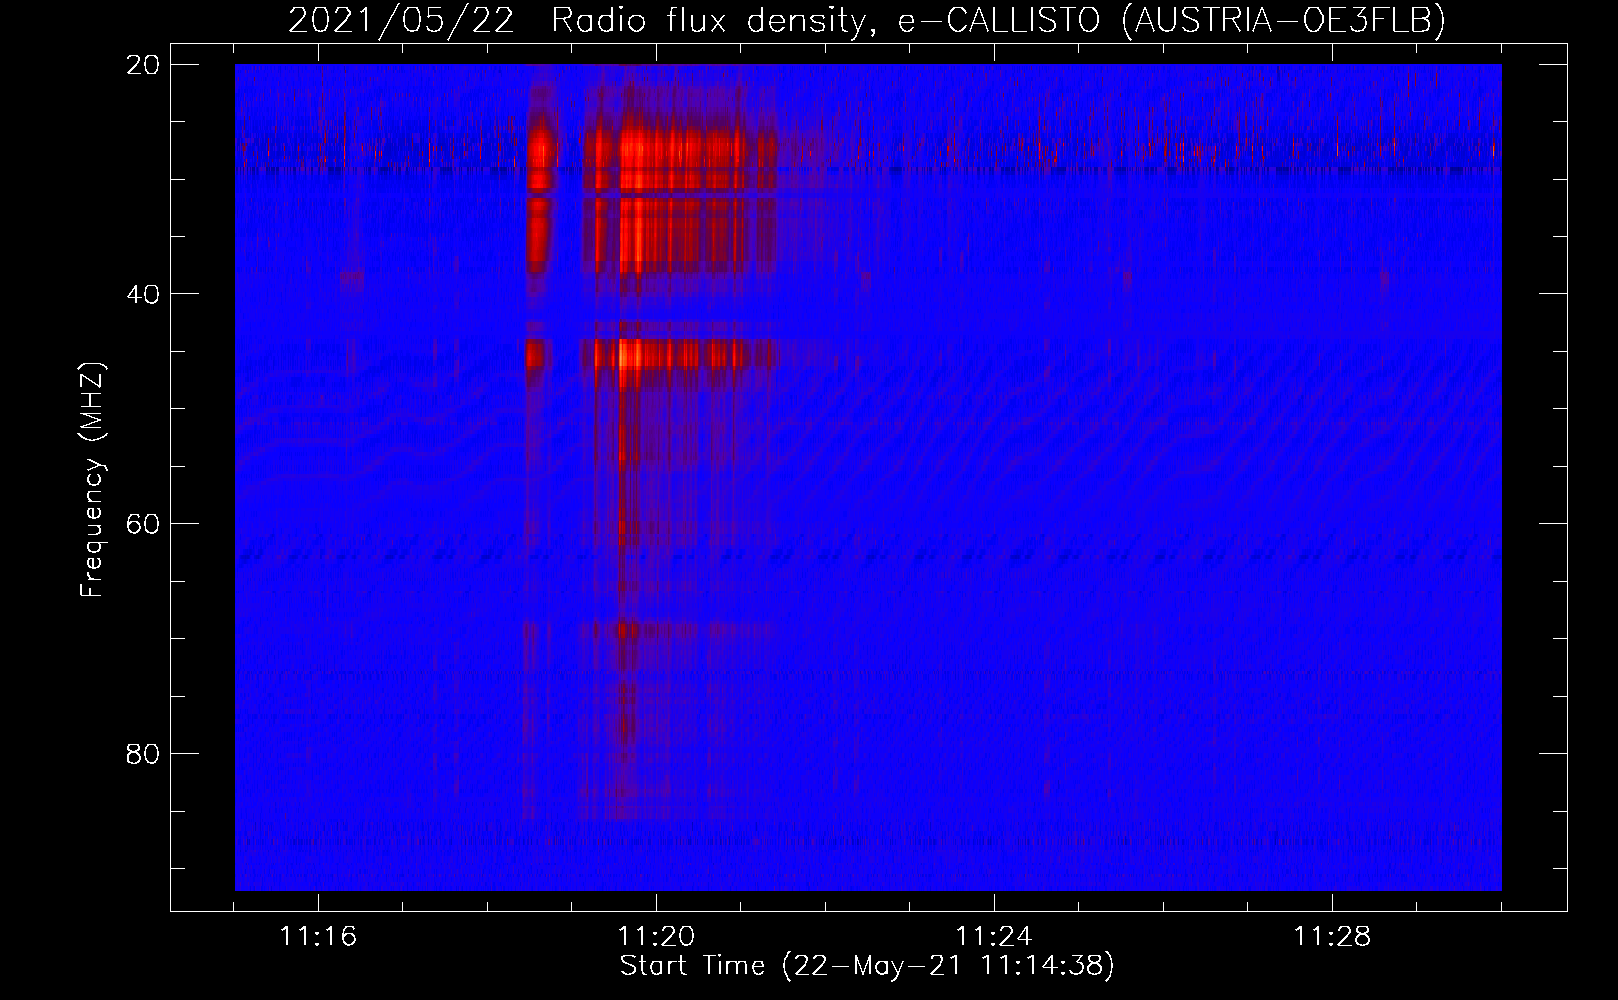The image size is (1618, 1000).
Task: Click the 11:16 time tick label
Action: [x=318, y=937]
